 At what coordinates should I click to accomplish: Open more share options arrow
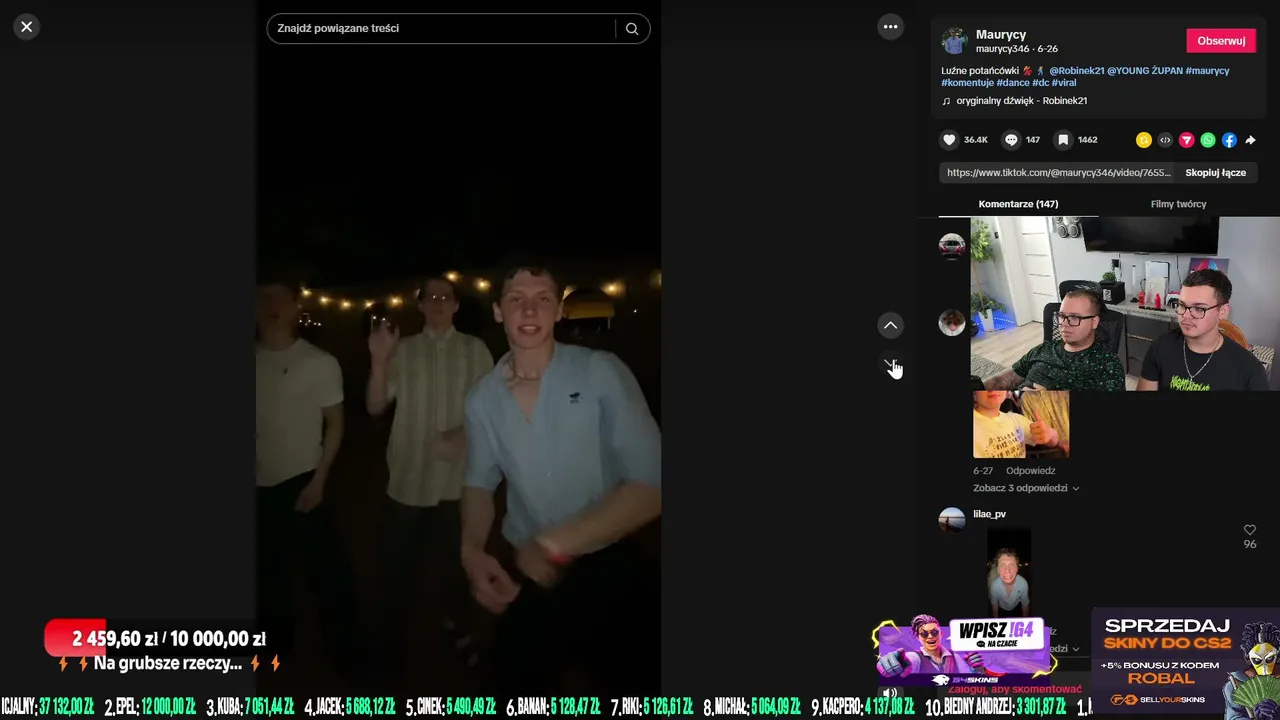(1250, 140)
